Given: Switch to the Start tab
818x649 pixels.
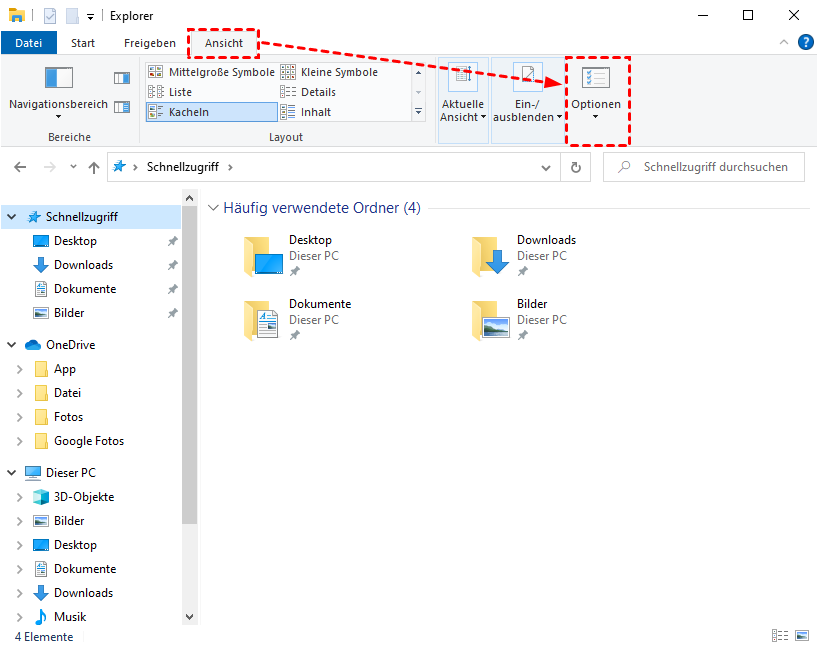Looking at the screenshot, I should [83, 43].
